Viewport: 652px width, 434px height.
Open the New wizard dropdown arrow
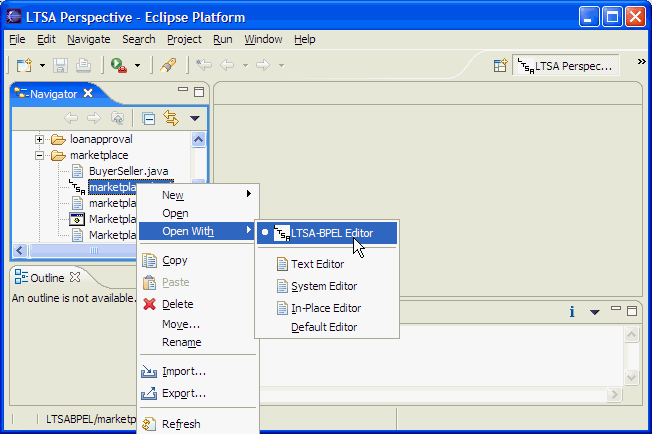click(x=42, y=65)
